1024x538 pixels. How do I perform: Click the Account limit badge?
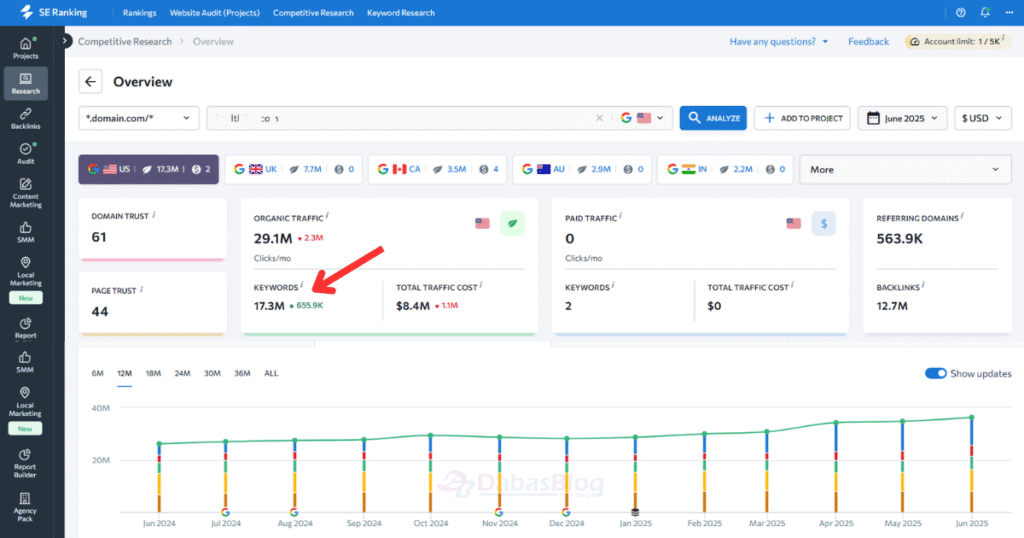click(x=958, y=41)
